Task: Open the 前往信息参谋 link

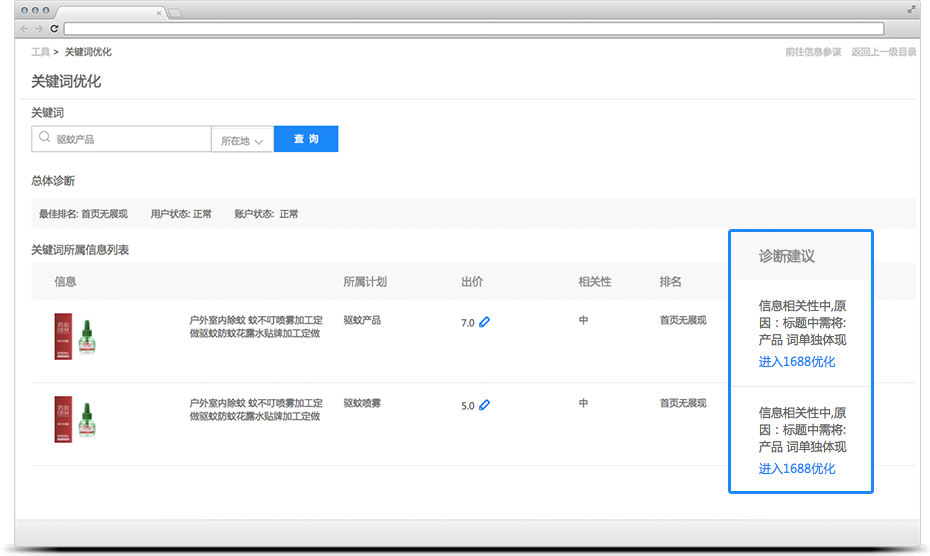Action: pyautogui.click(x=813, y=52)
